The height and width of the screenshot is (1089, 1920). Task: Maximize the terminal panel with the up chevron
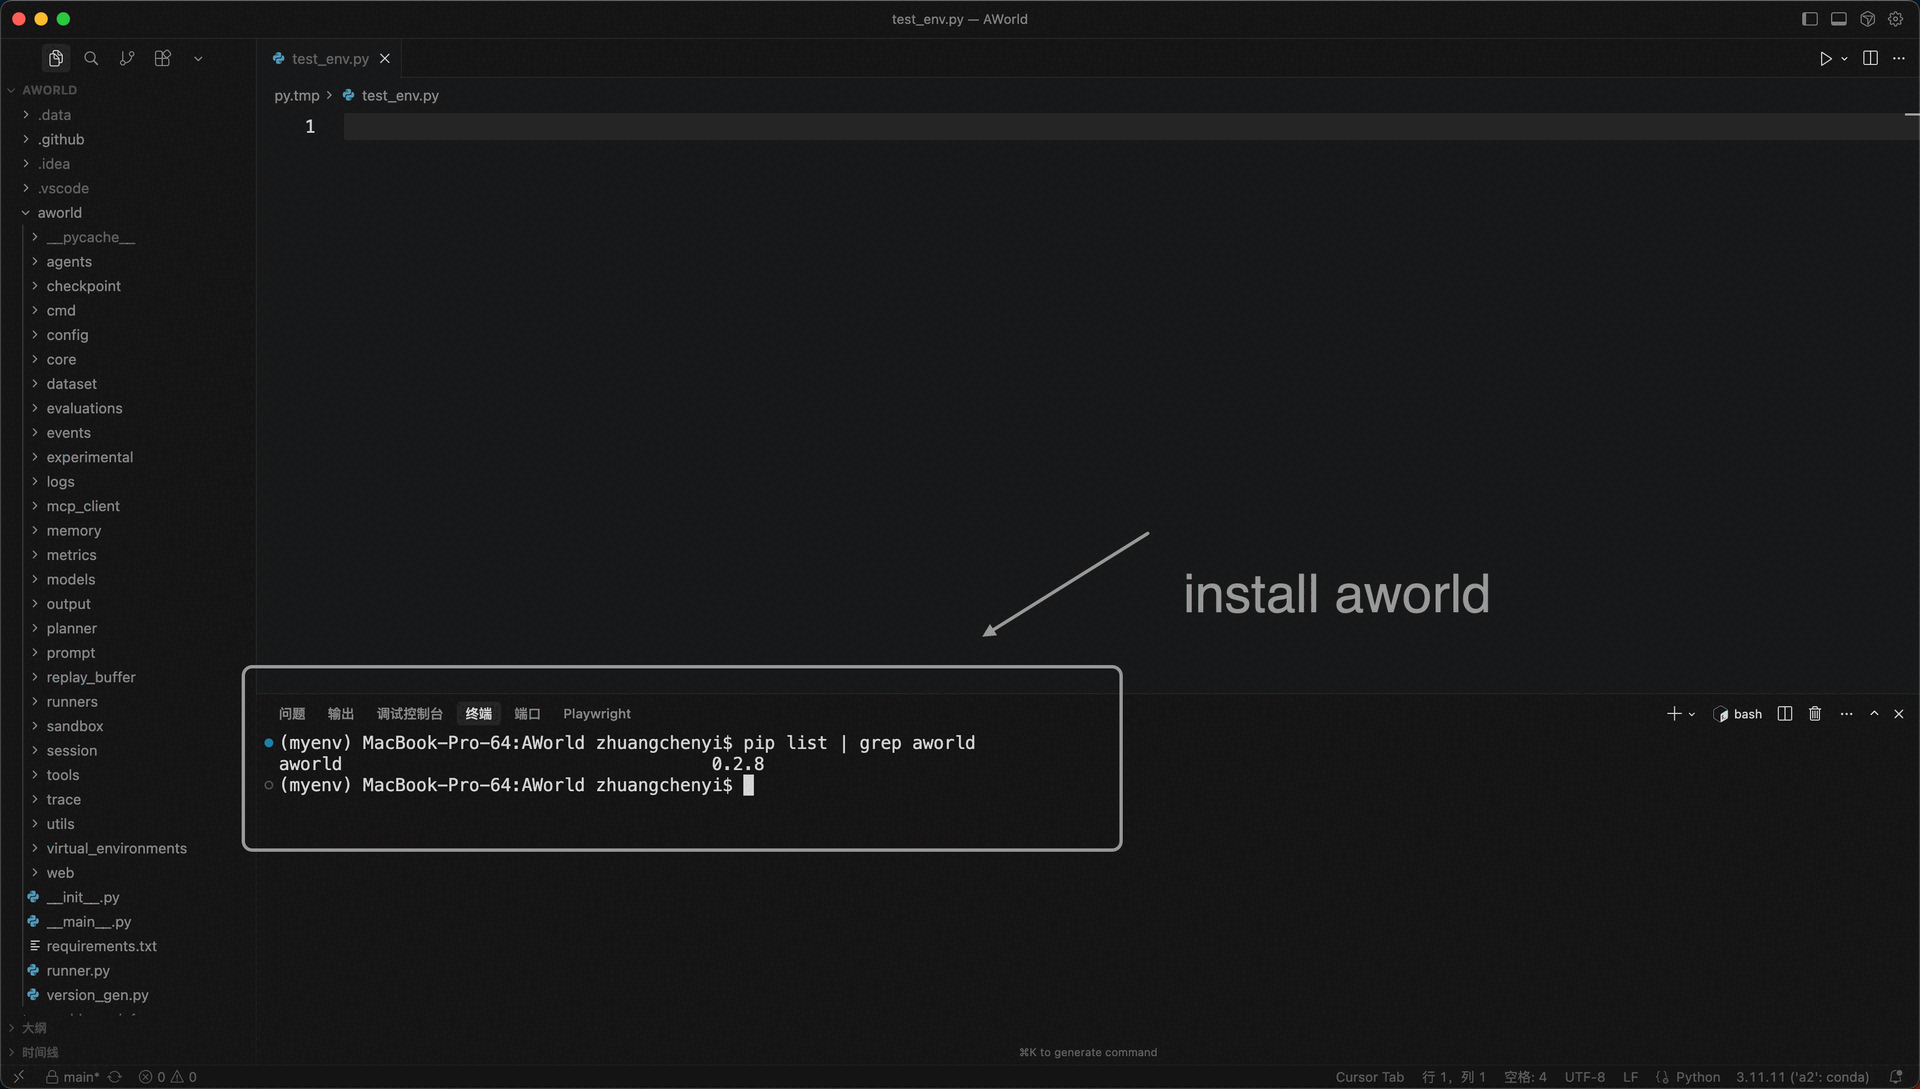pos(1874,714)
